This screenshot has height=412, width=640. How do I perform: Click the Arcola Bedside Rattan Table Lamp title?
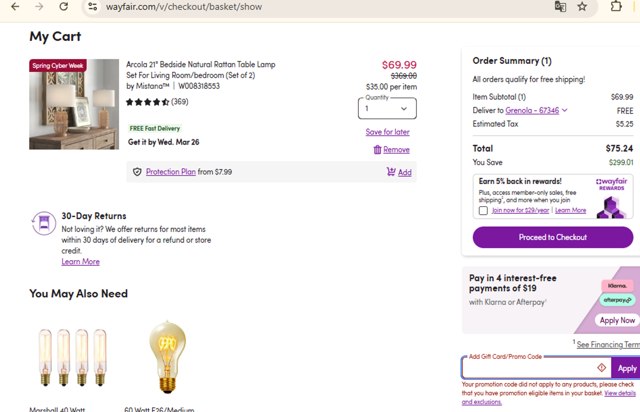[201, 70]
